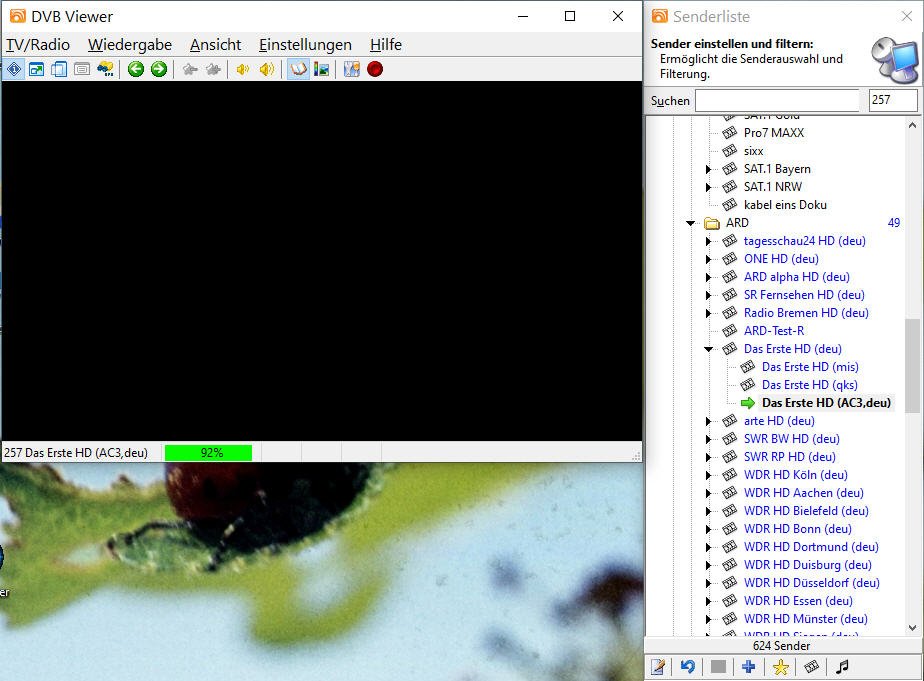Click the volume down speaker icon

(243, 69)
